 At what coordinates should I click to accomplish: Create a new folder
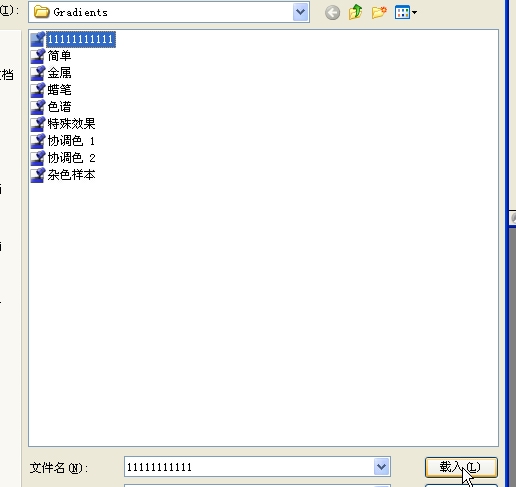coord(379,12)
